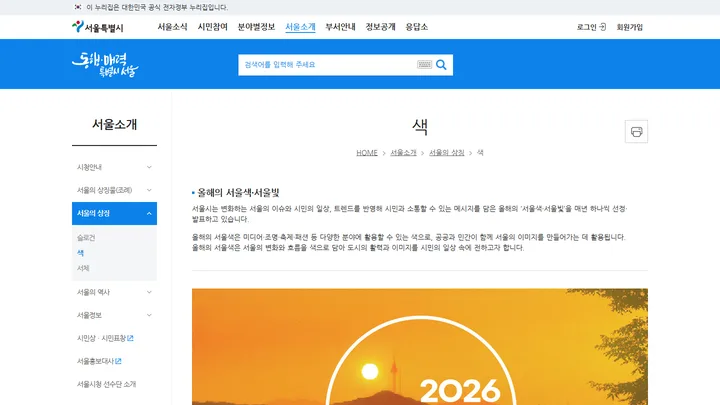
Task: Click 서울소개 in the breadcrumb
Action: pos(403,152)
